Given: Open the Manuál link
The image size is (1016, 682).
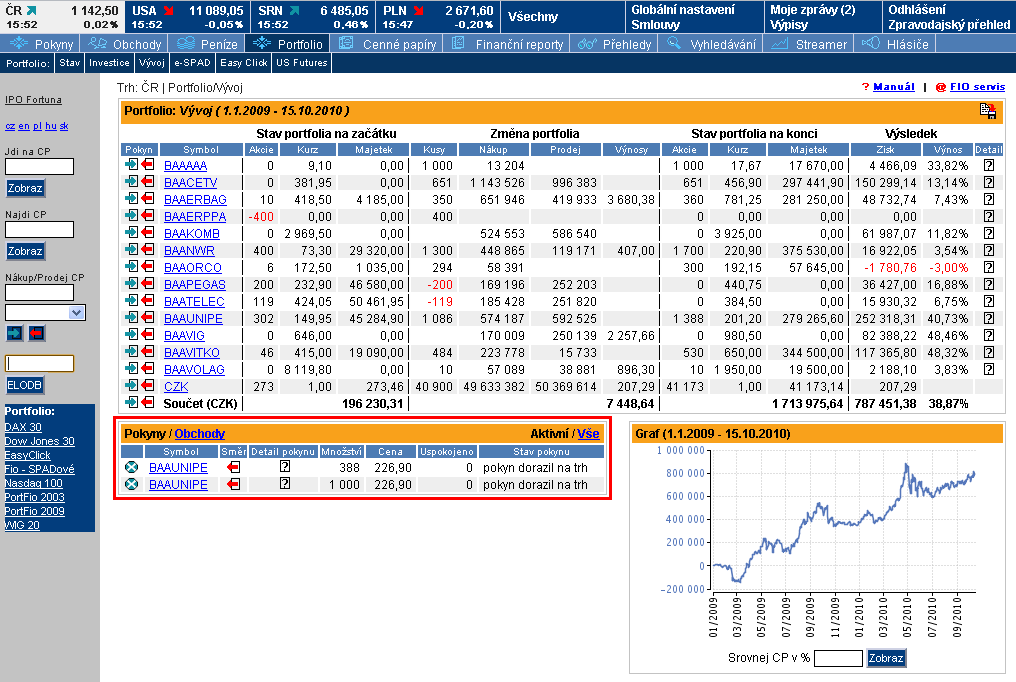Looking at the screenshot, I should click(x=894, y=87).
